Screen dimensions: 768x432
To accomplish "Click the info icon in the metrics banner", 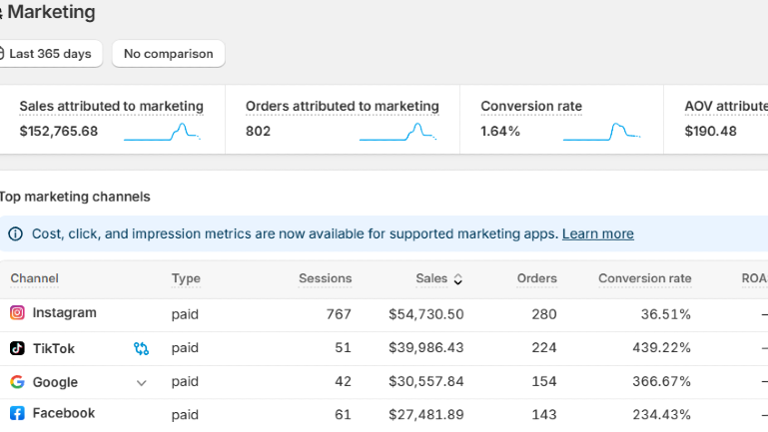I will point(15,234).
